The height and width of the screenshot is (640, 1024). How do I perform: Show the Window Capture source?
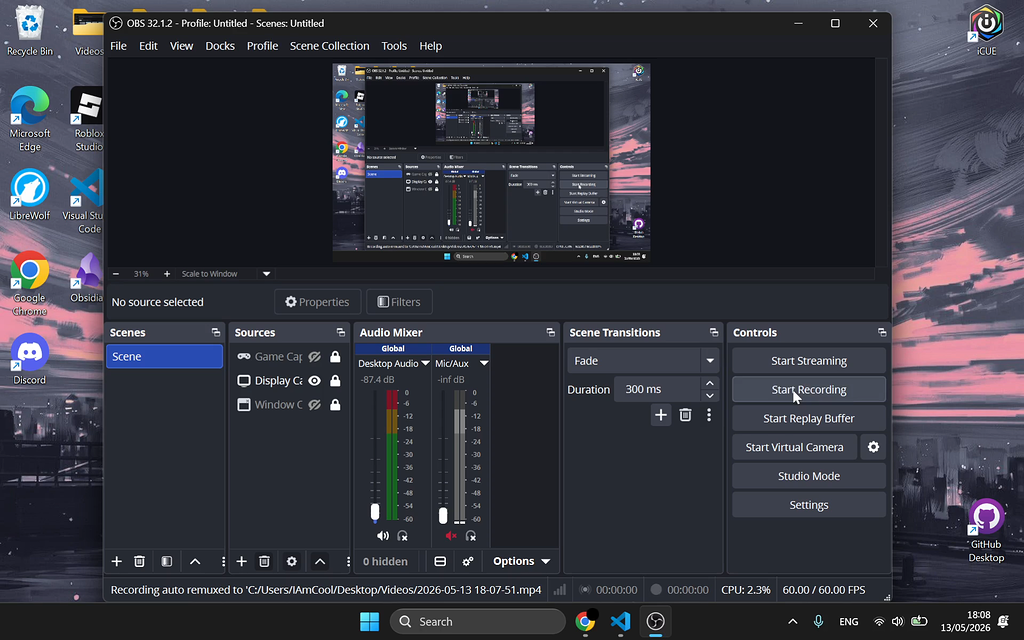[315, 405]
